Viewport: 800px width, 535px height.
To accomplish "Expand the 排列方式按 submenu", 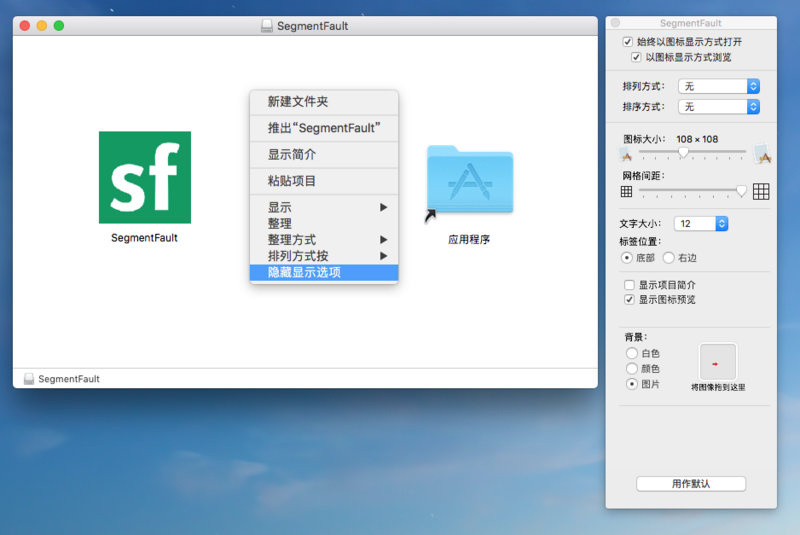I will [x=324, y=256].
